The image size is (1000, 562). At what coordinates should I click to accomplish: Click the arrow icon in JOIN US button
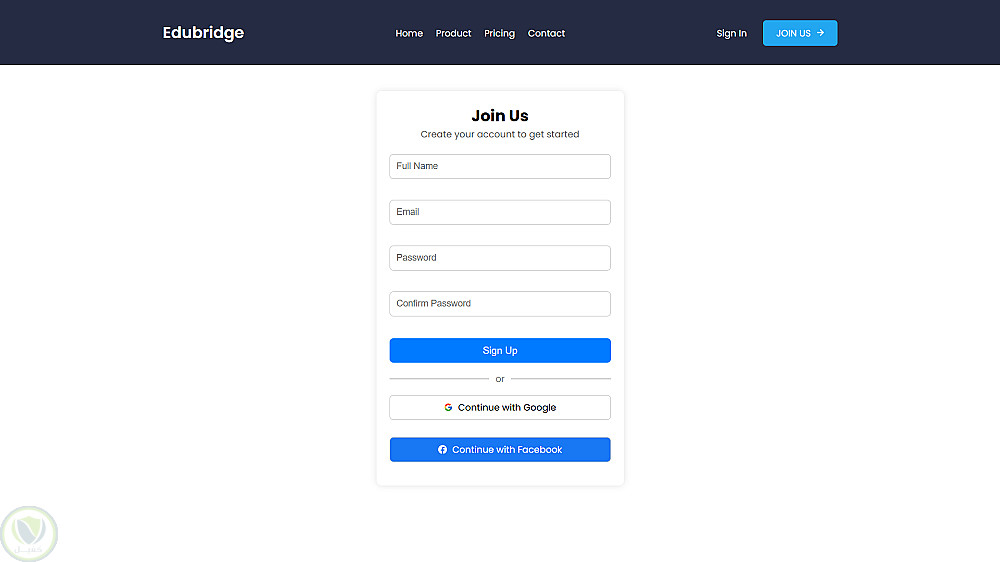(821, 33)
